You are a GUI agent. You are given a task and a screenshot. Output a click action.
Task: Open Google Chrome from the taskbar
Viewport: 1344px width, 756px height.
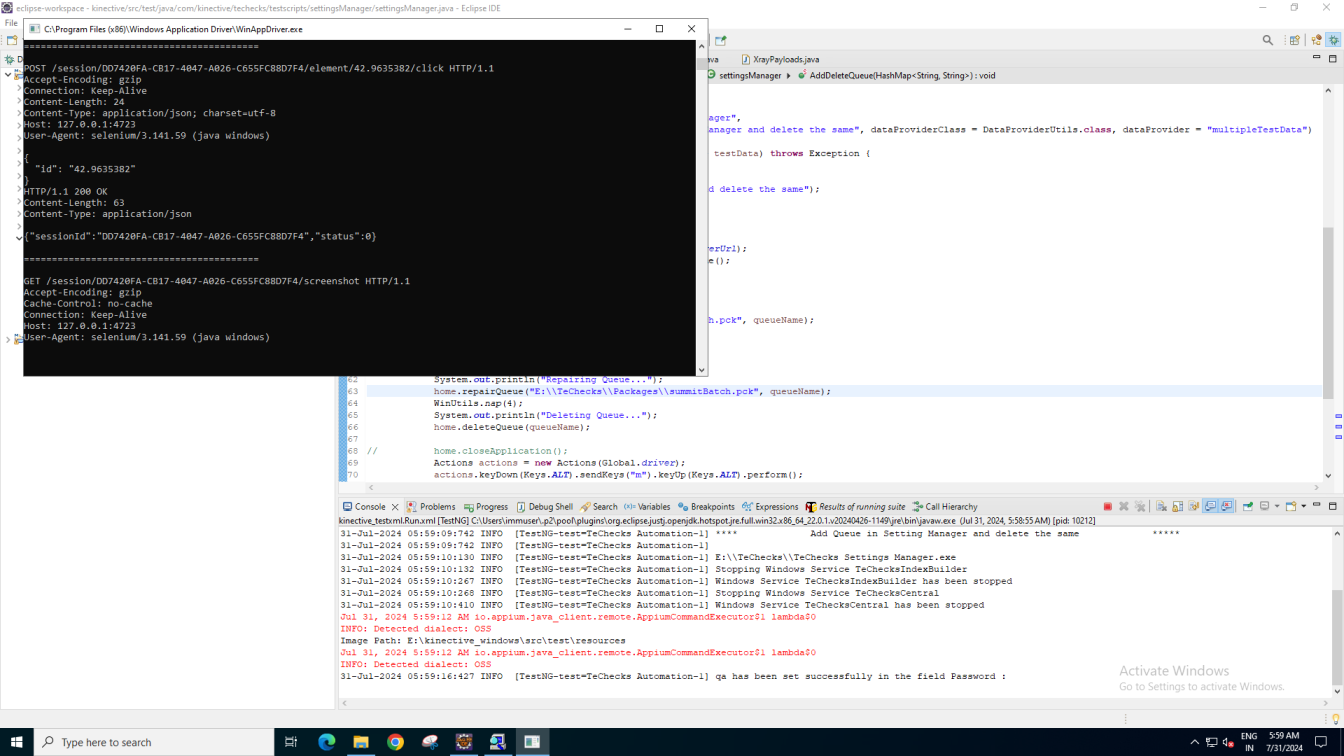(x=395, y=742)
